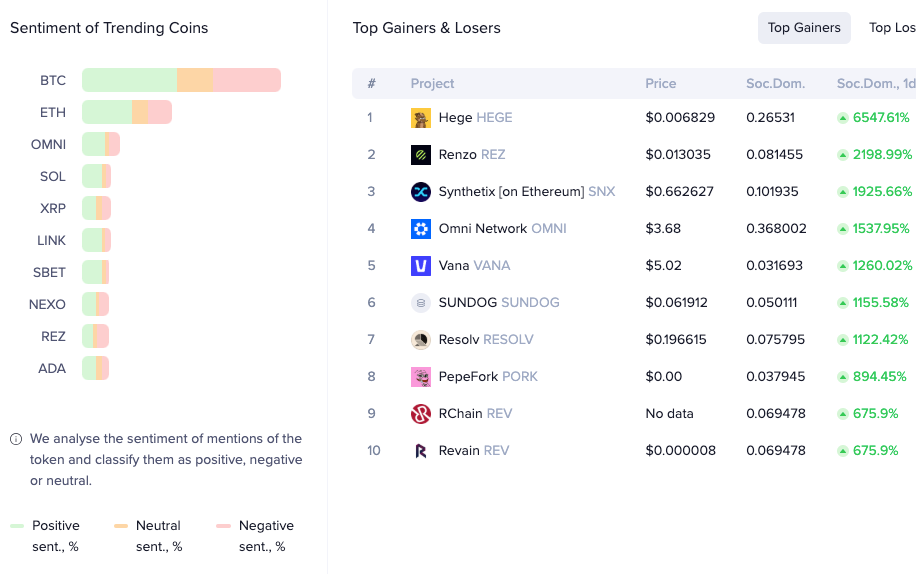Screen dimensions: 916x574
Task: Sort by the Project column header
Action: tap(432, 84)
